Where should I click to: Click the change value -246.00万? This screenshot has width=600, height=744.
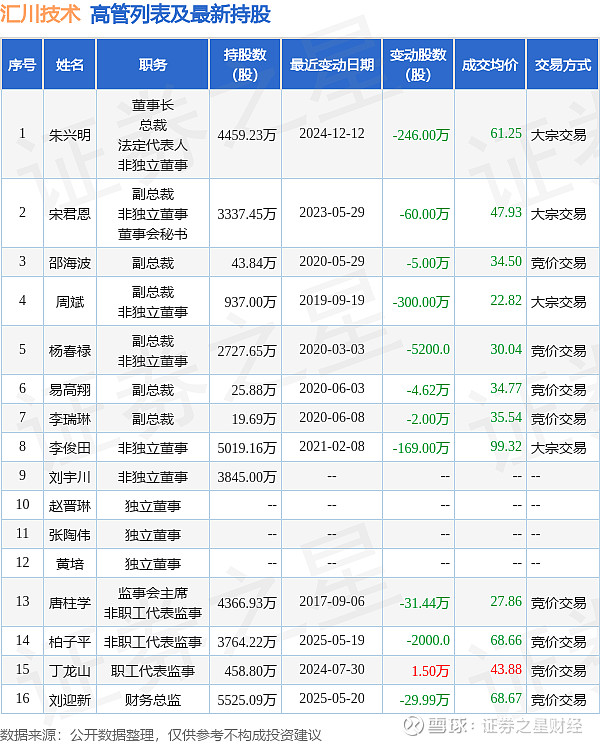pos(421,135)
